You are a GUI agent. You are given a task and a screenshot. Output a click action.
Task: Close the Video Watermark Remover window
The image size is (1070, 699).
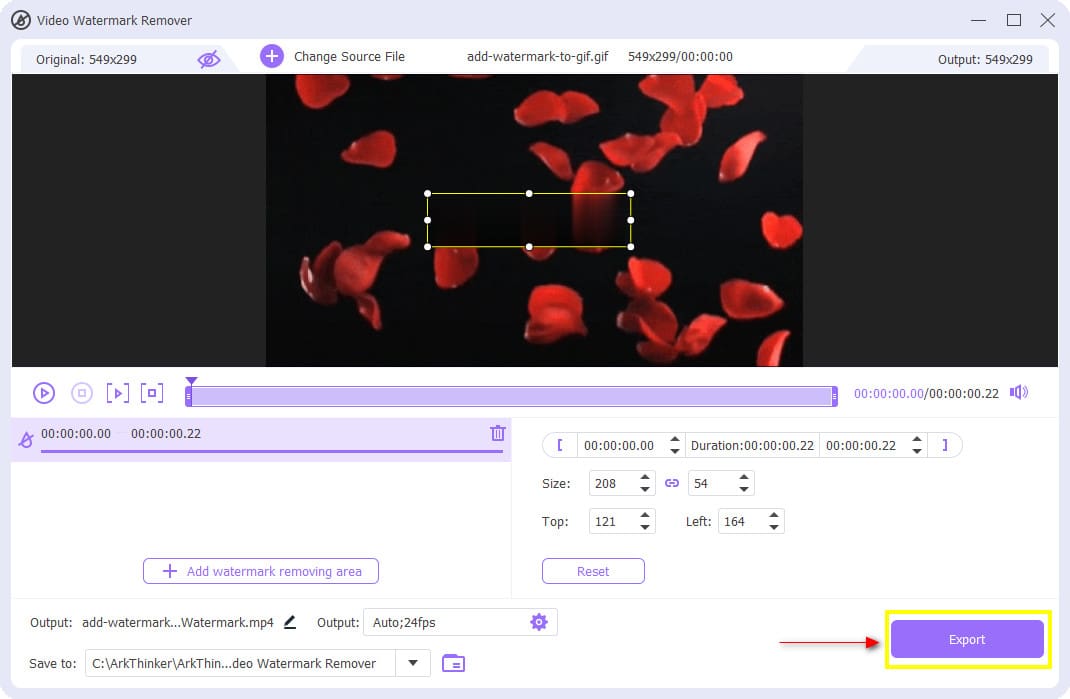click(x=1047, y=20)
